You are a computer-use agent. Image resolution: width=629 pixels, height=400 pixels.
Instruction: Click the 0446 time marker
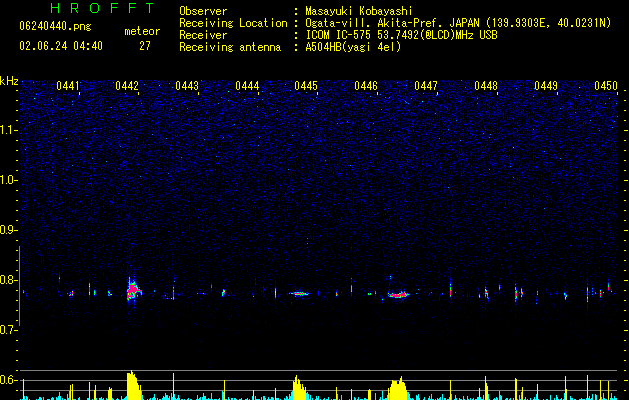pyautogui.click(x=366, y=86)
